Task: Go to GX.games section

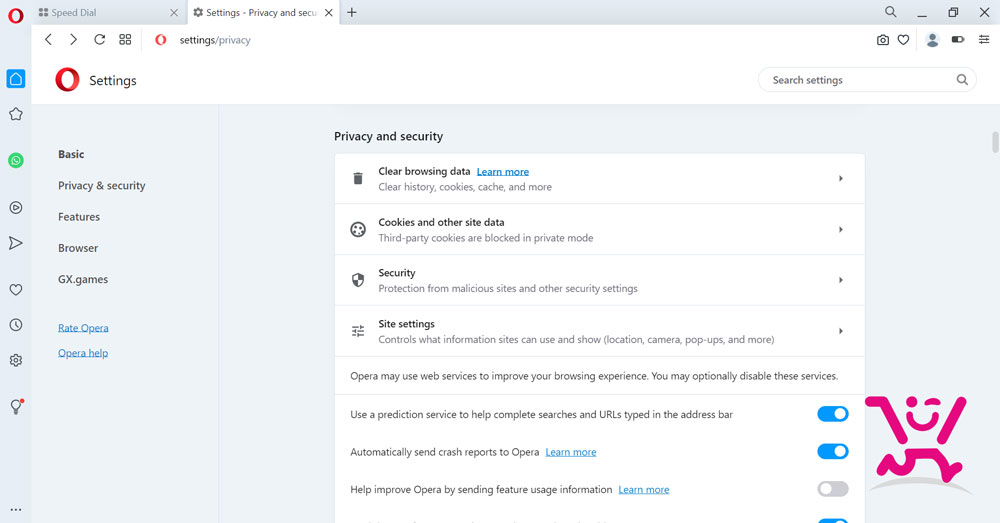Action: [x=83, y=279]
